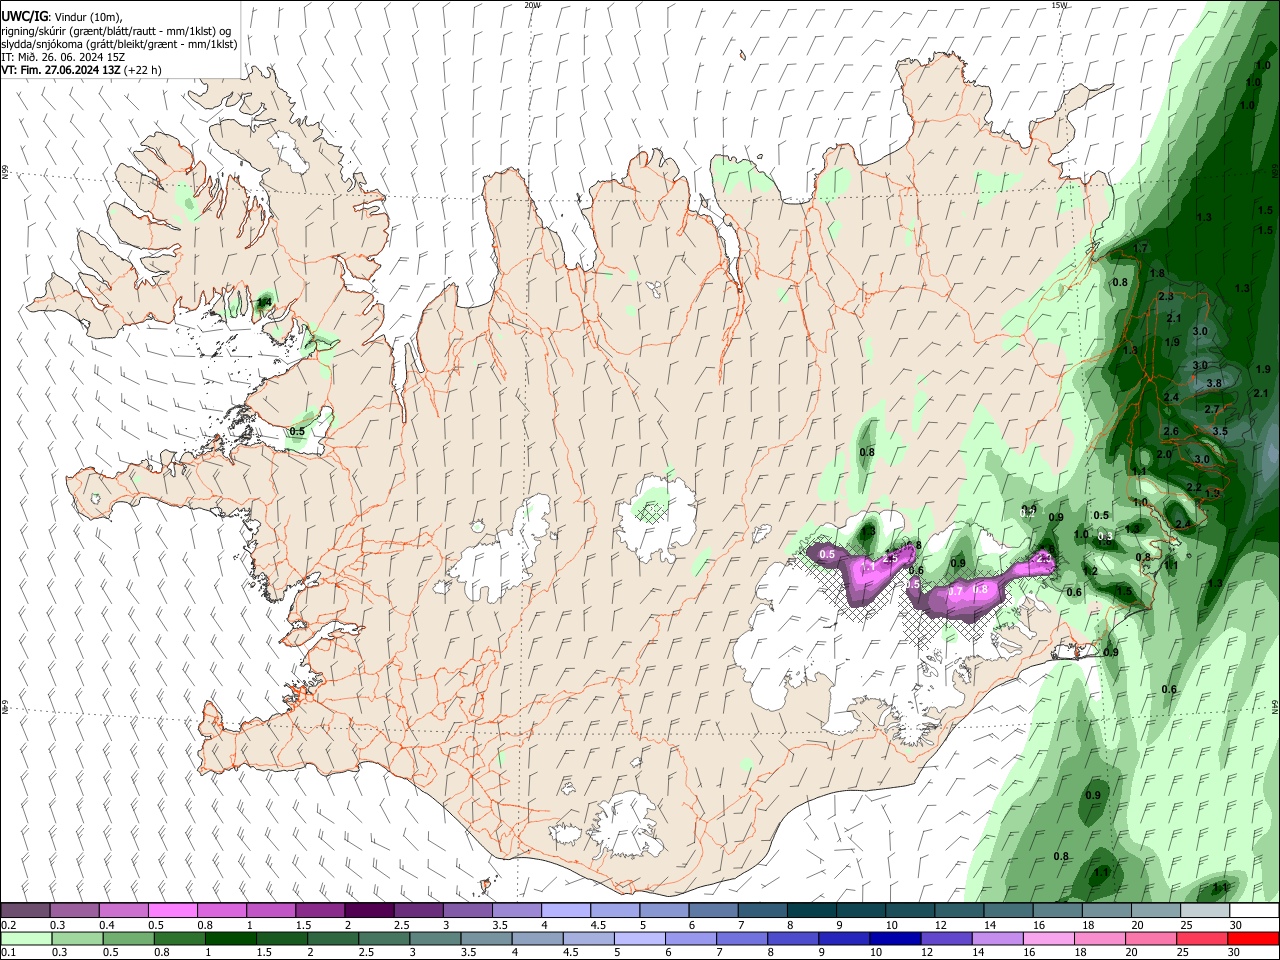
Task: Select the rain legend swatch between 0.5 and 0.8
Action: pos(128,939)
